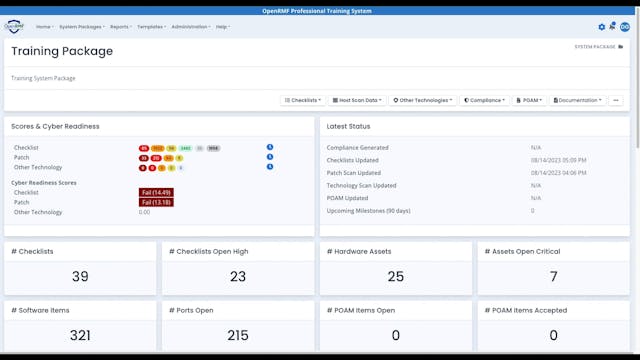The width and height of the screenshot is (640, 360).
Task: Expand the Other Technologies dropdown
Action: [422, 100]
